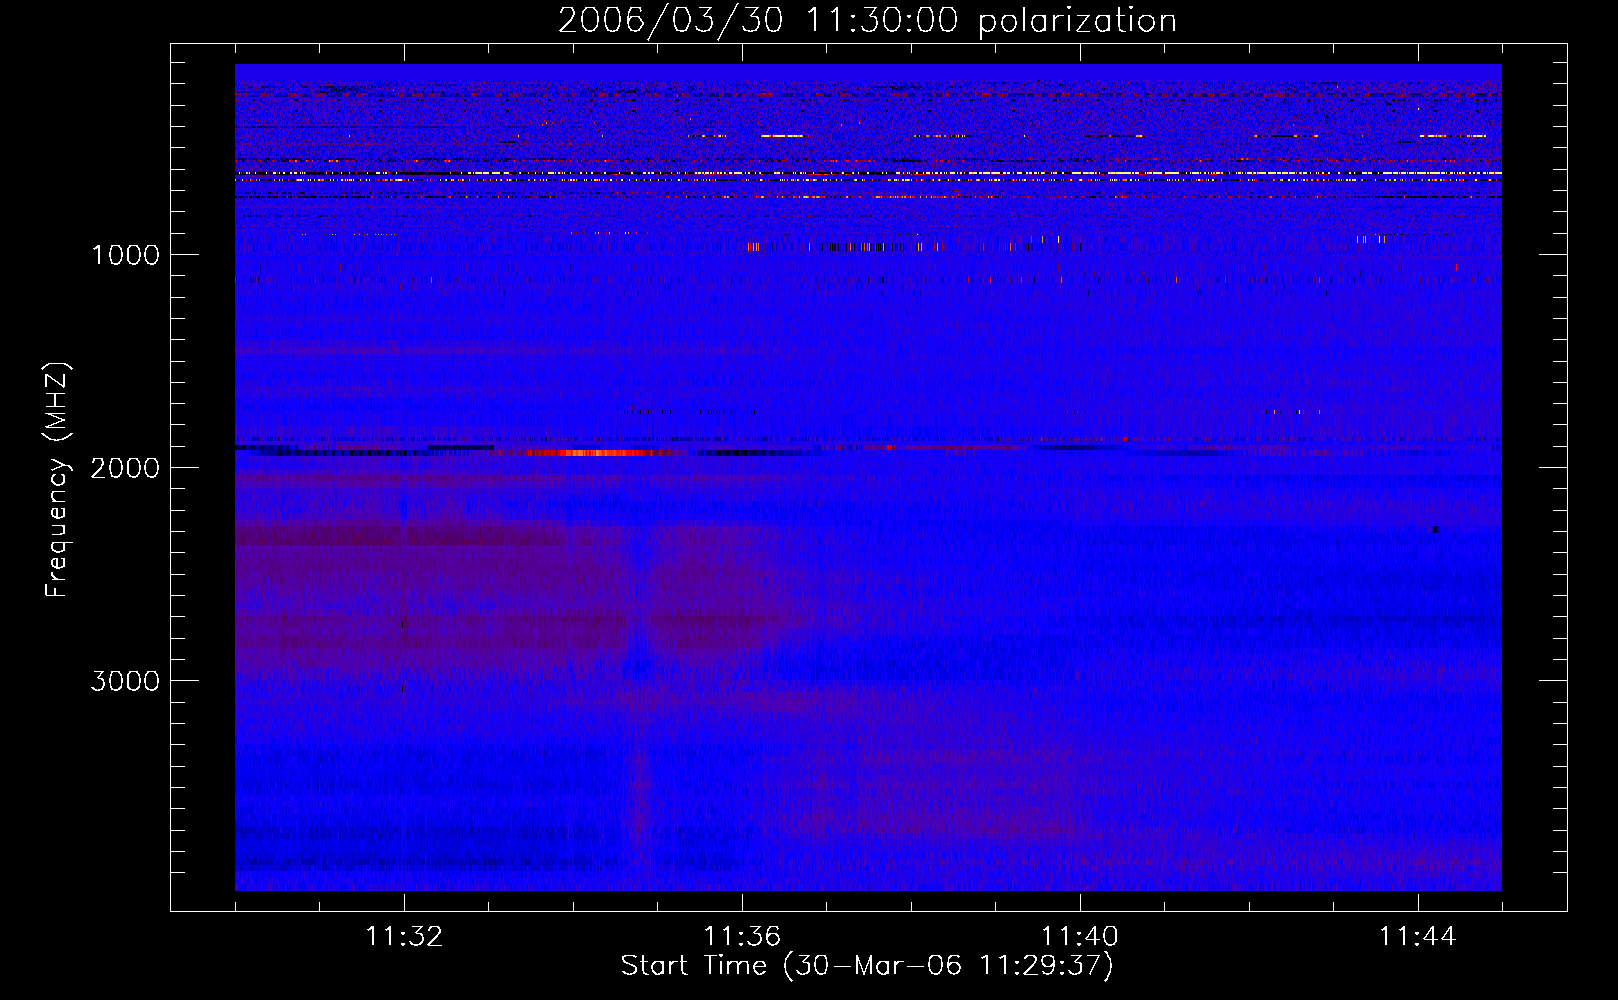Click the plot title '2006/03/30 11:30:00 polarization'
This screenshot has width=1618, height=1000.
(x=867, y=21)
